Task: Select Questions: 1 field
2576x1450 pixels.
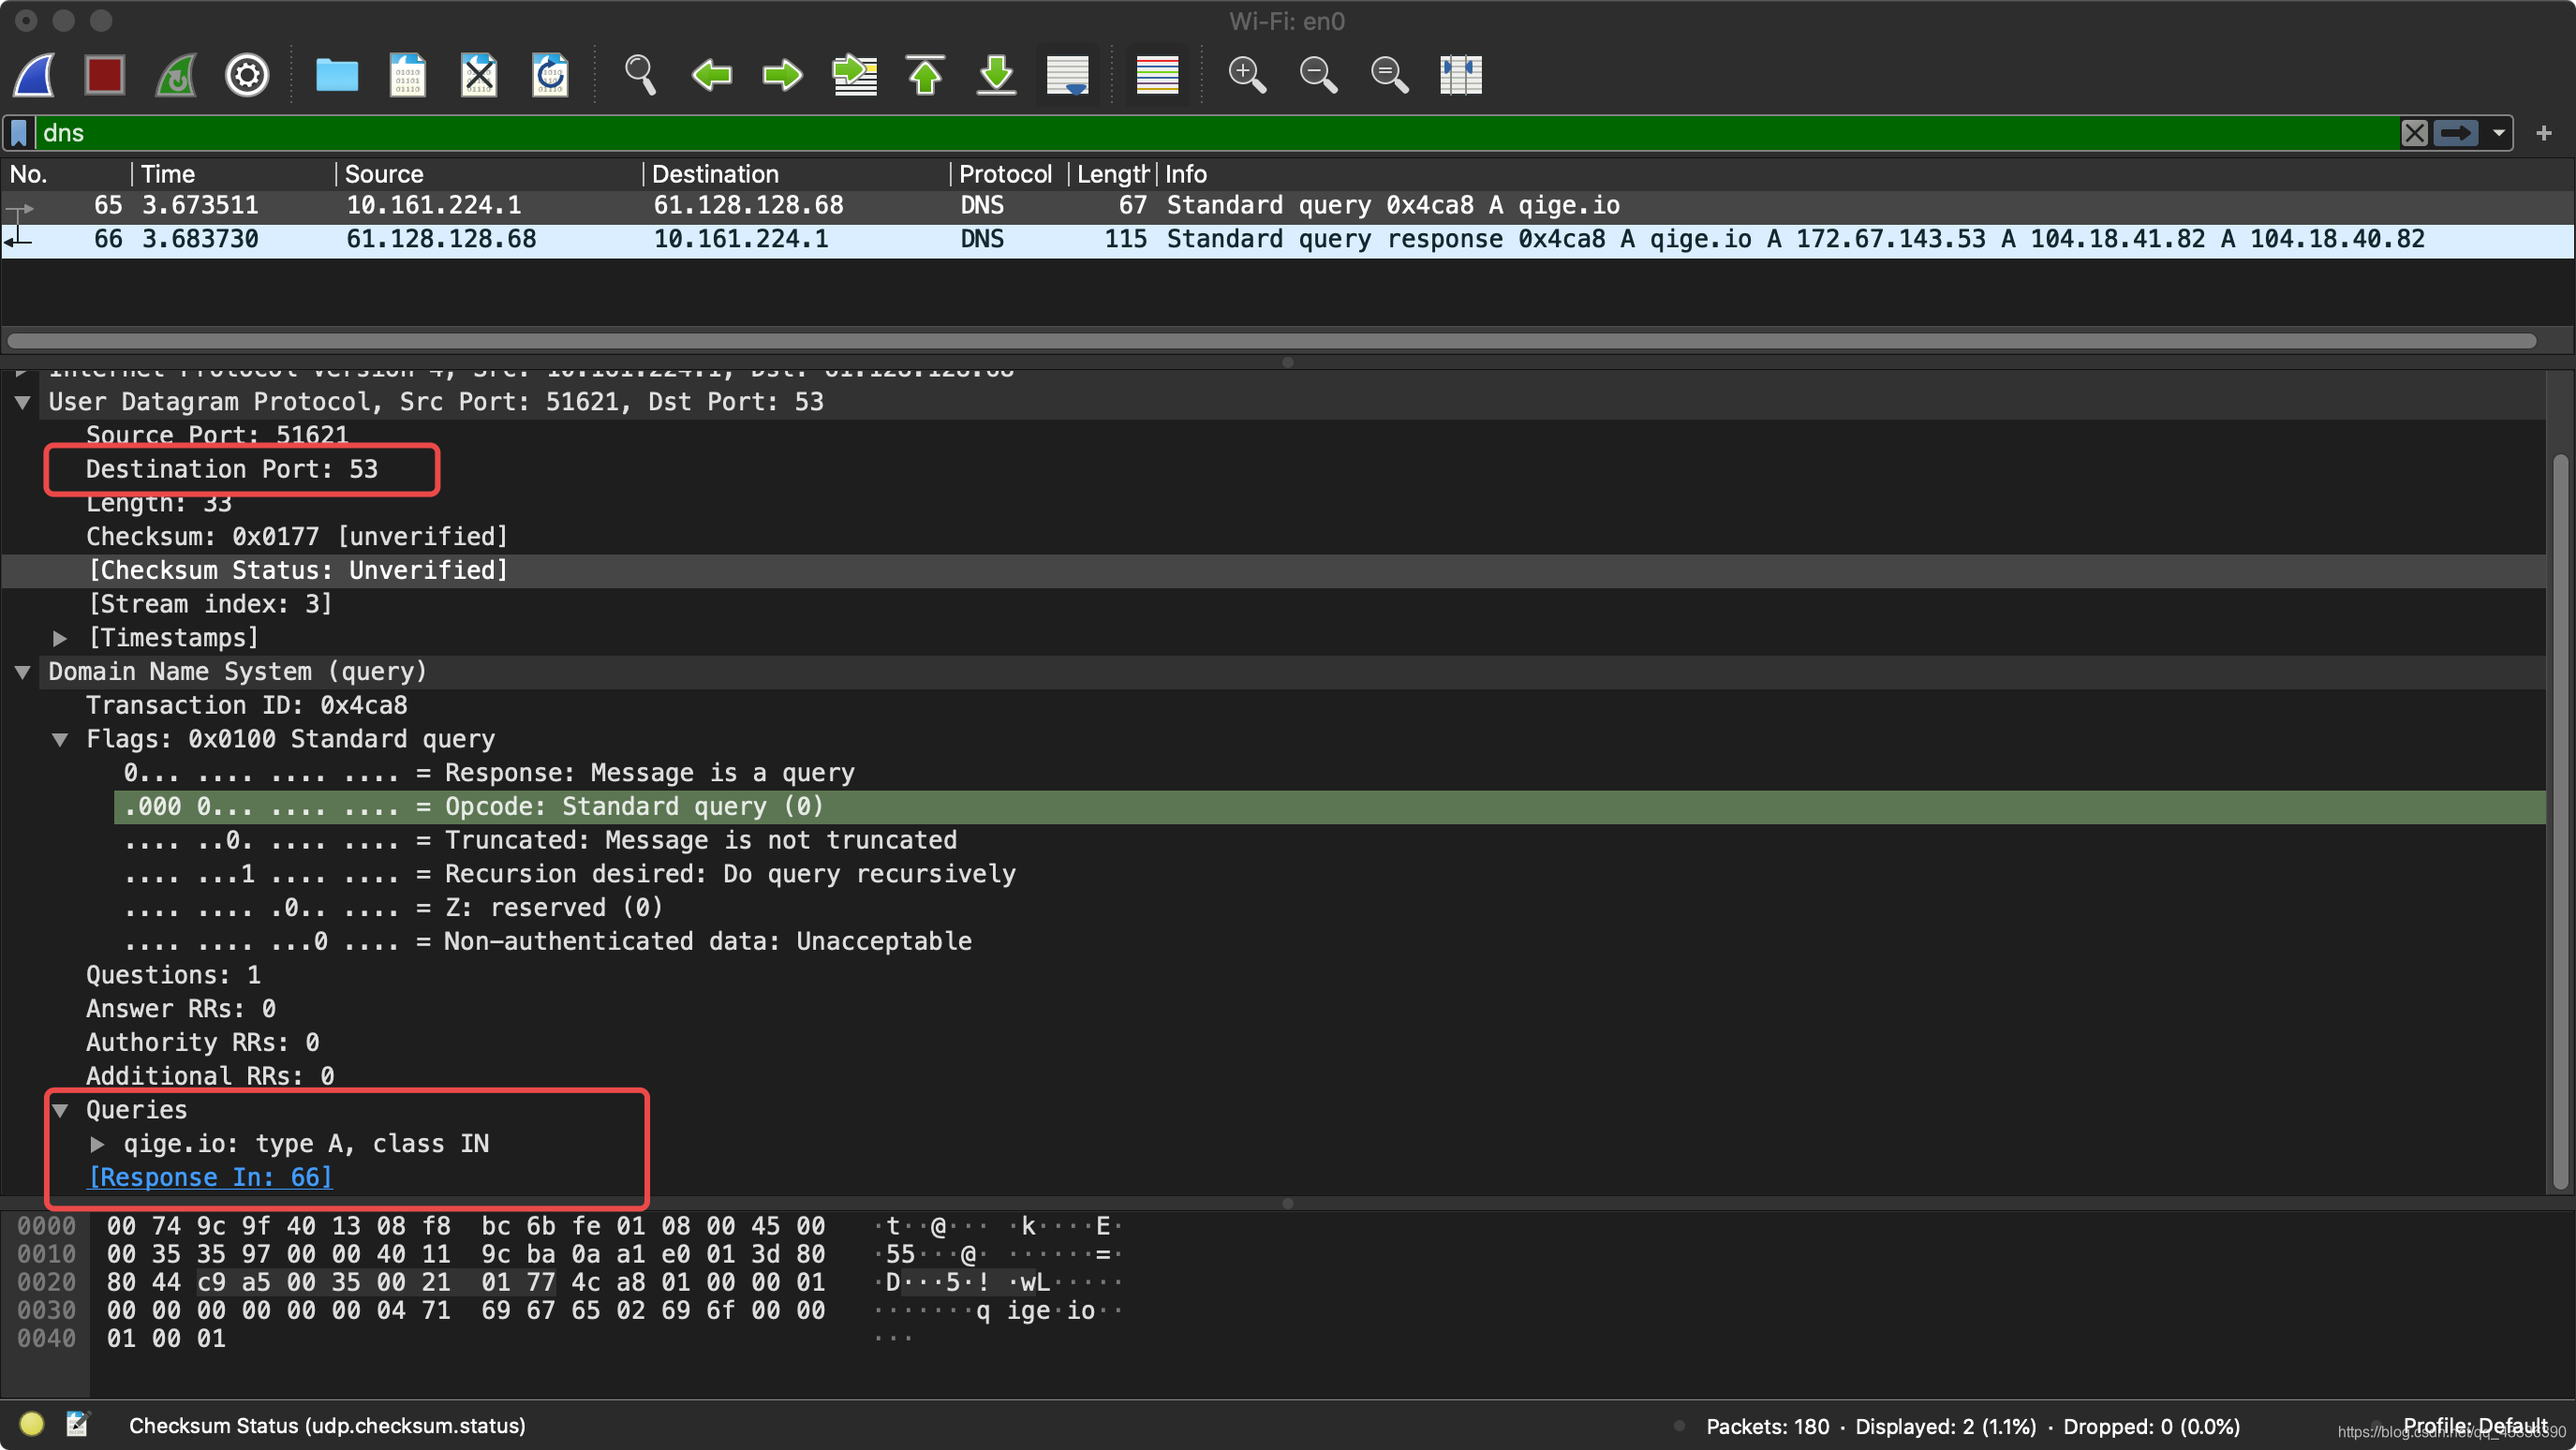Action: [174, 975]
